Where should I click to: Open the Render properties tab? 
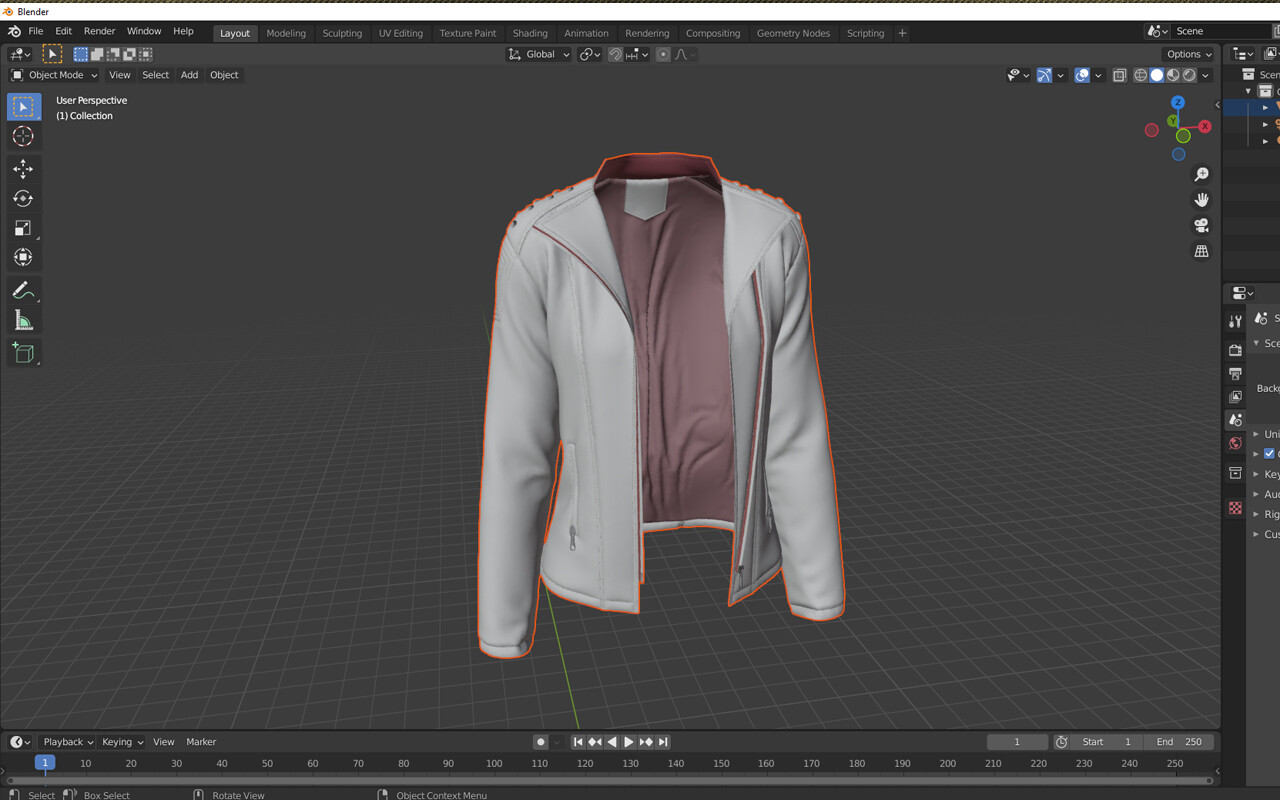[x=1235, y=350]
